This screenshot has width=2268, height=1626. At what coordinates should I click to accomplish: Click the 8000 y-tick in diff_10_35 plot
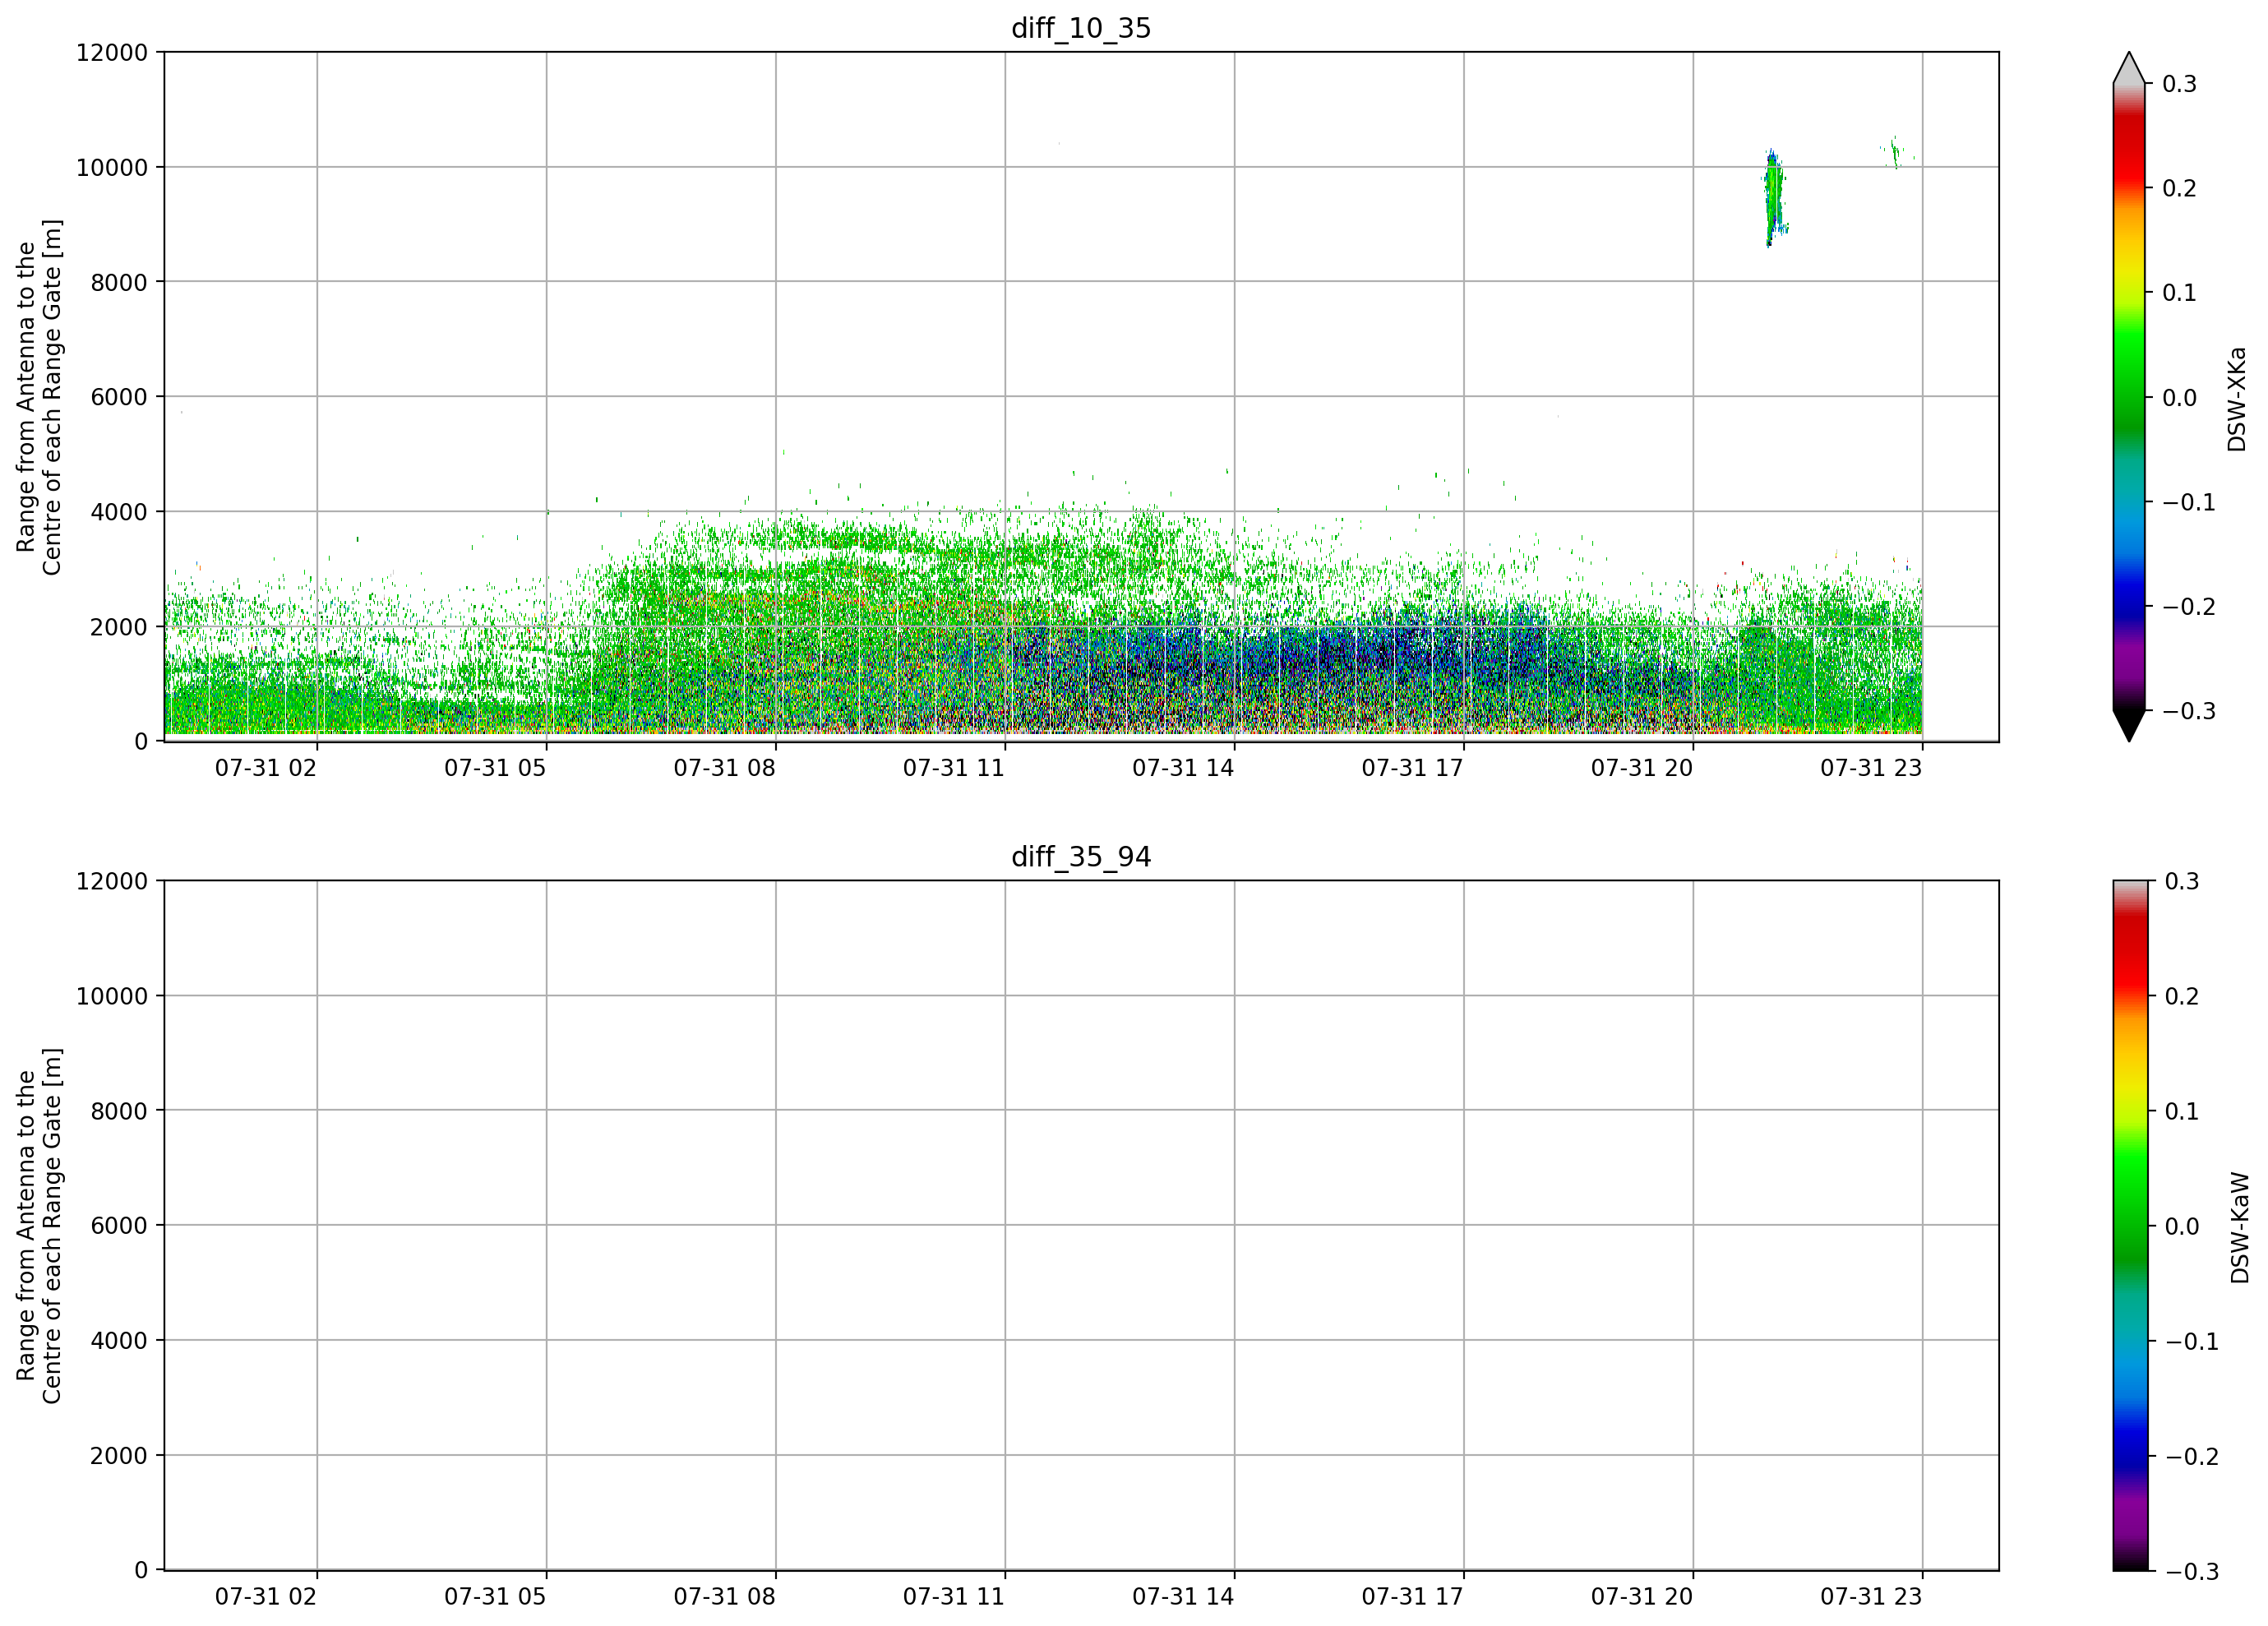tap(119, 282)
